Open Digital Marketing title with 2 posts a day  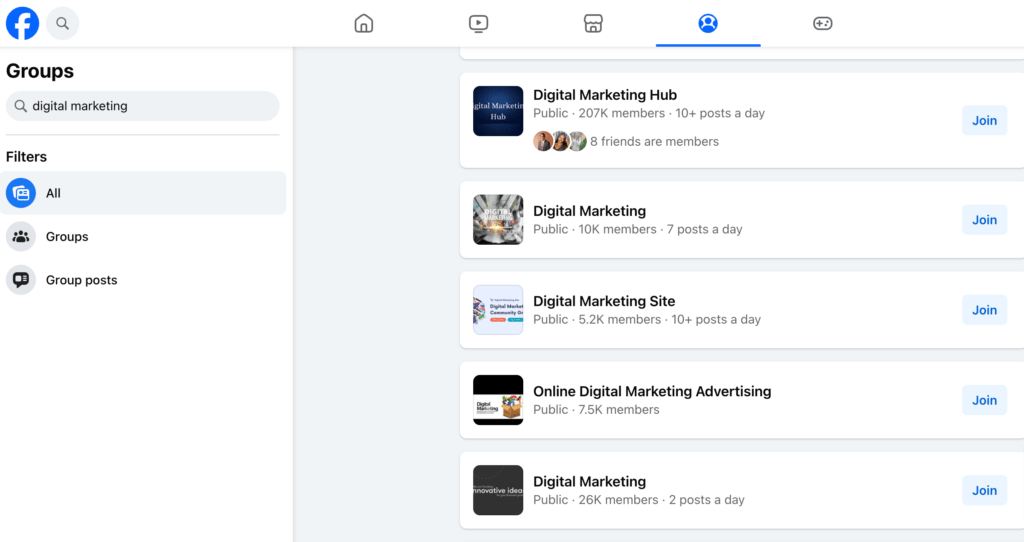[x=589, y=481]
